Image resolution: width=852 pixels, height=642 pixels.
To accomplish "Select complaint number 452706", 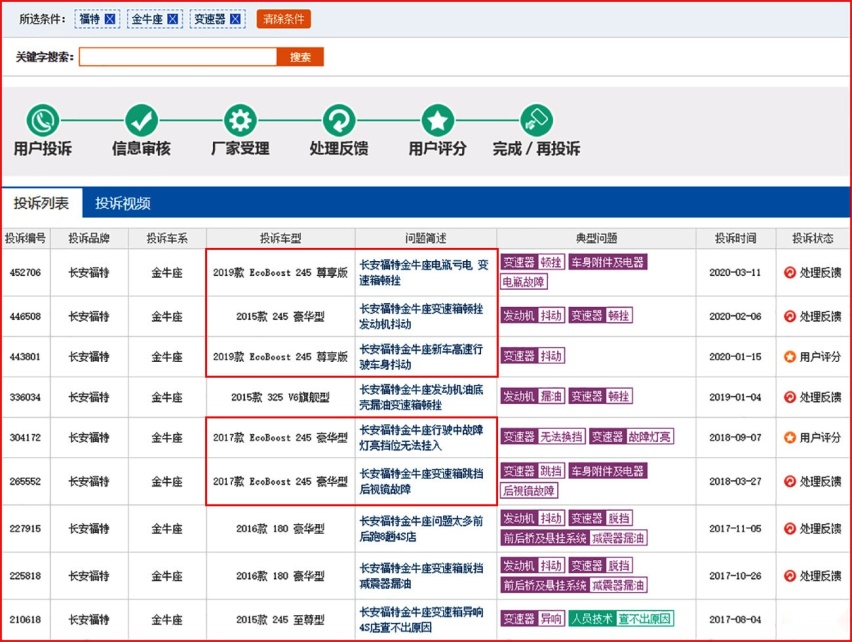I will 26,273.
